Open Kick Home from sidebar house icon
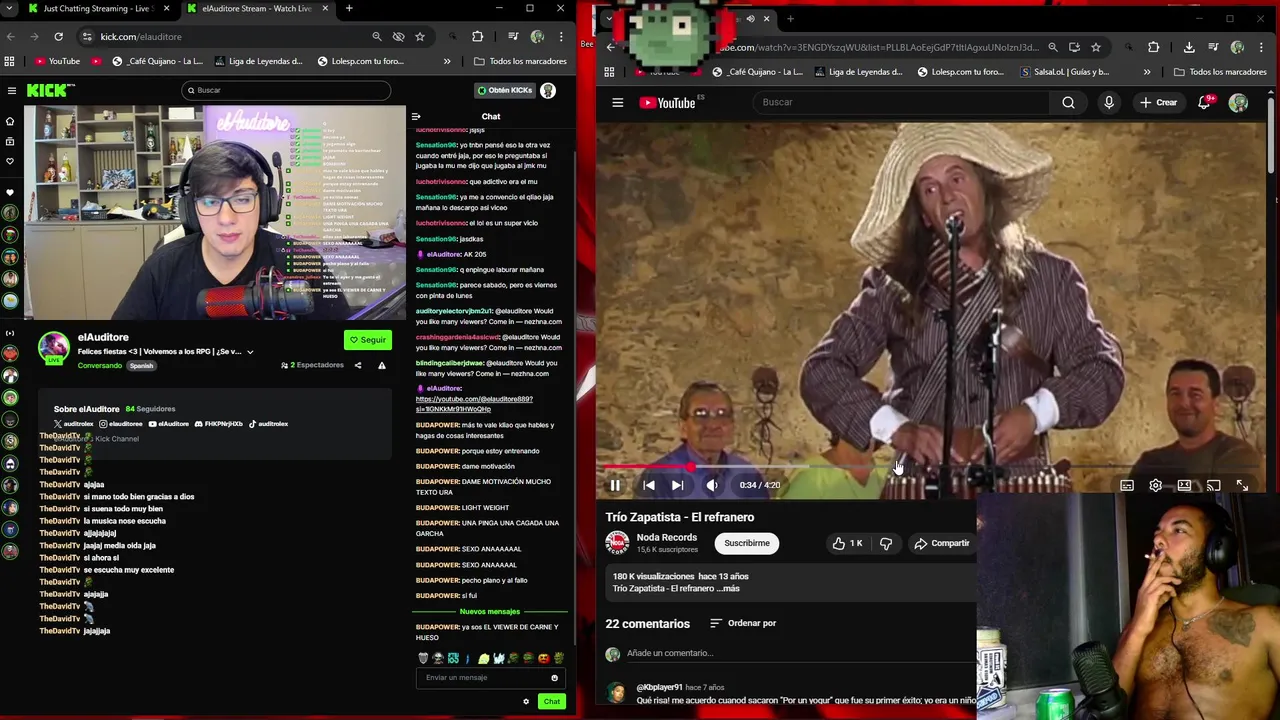This screenshot has width=1280, height=720. (10, 121)
